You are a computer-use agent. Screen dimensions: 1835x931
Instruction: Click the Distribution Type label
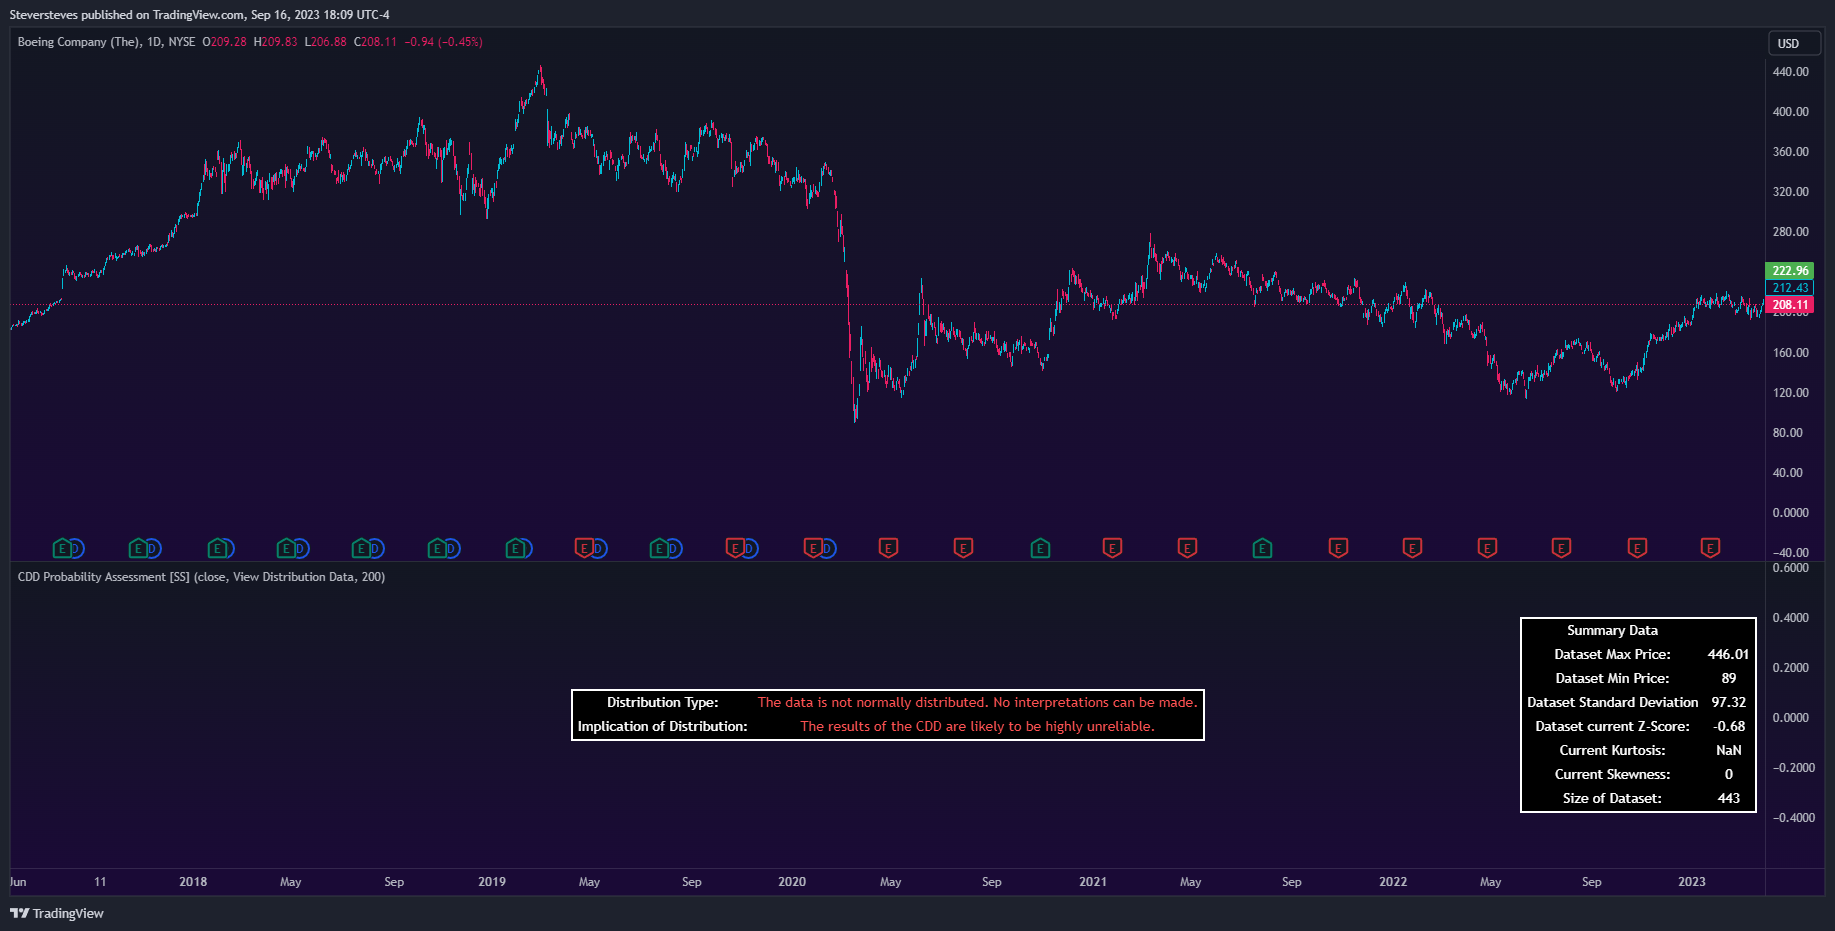coord(662,703)
